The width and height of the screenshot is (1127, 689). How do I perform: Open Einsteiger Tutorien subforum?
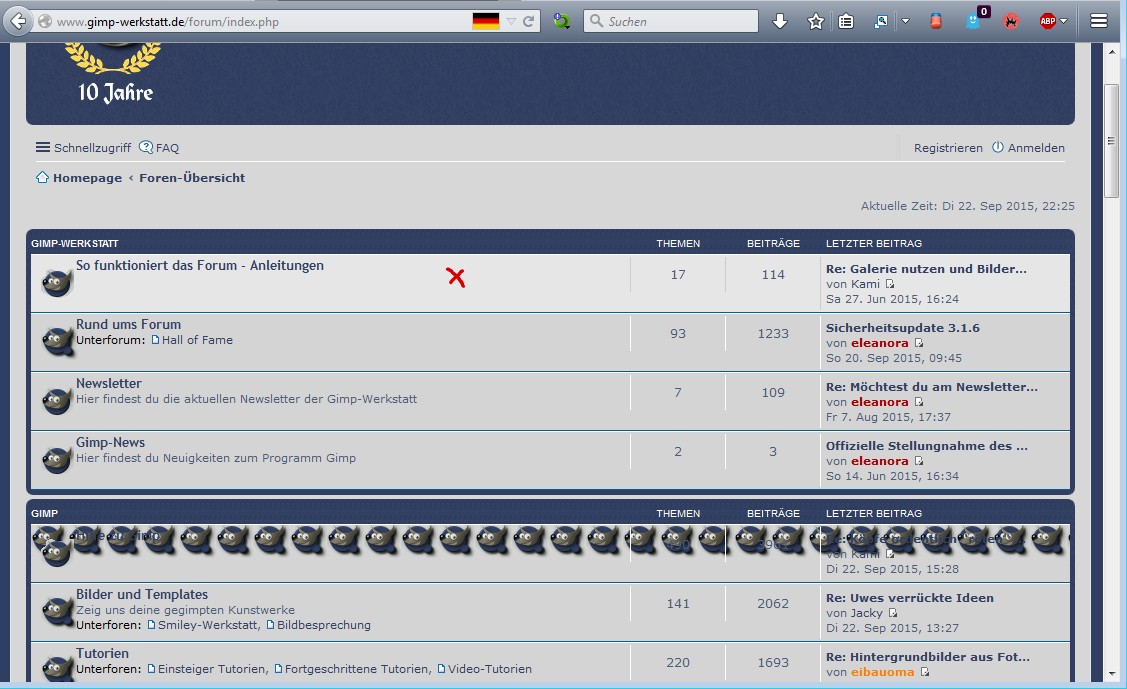click(212, 669)
